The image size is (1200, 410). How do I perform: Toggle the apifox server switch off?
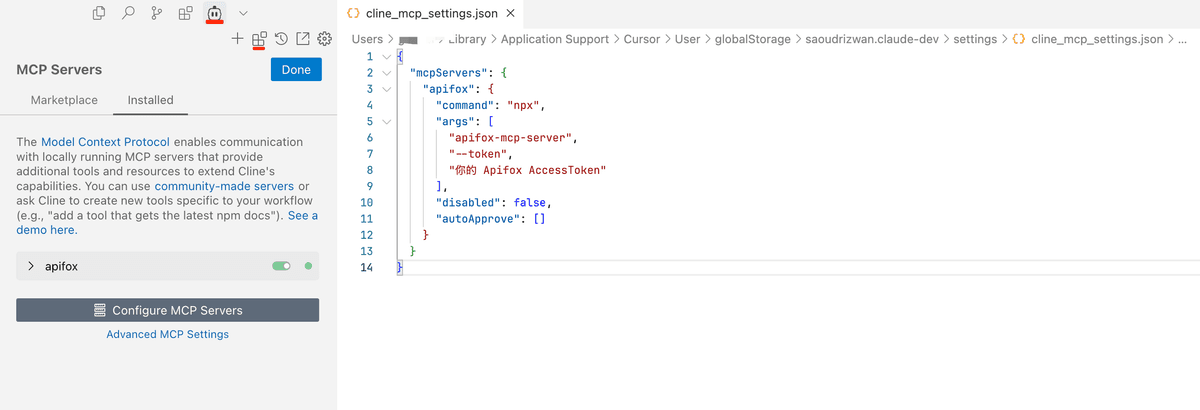pyautogui.click(x=281, y=266)
